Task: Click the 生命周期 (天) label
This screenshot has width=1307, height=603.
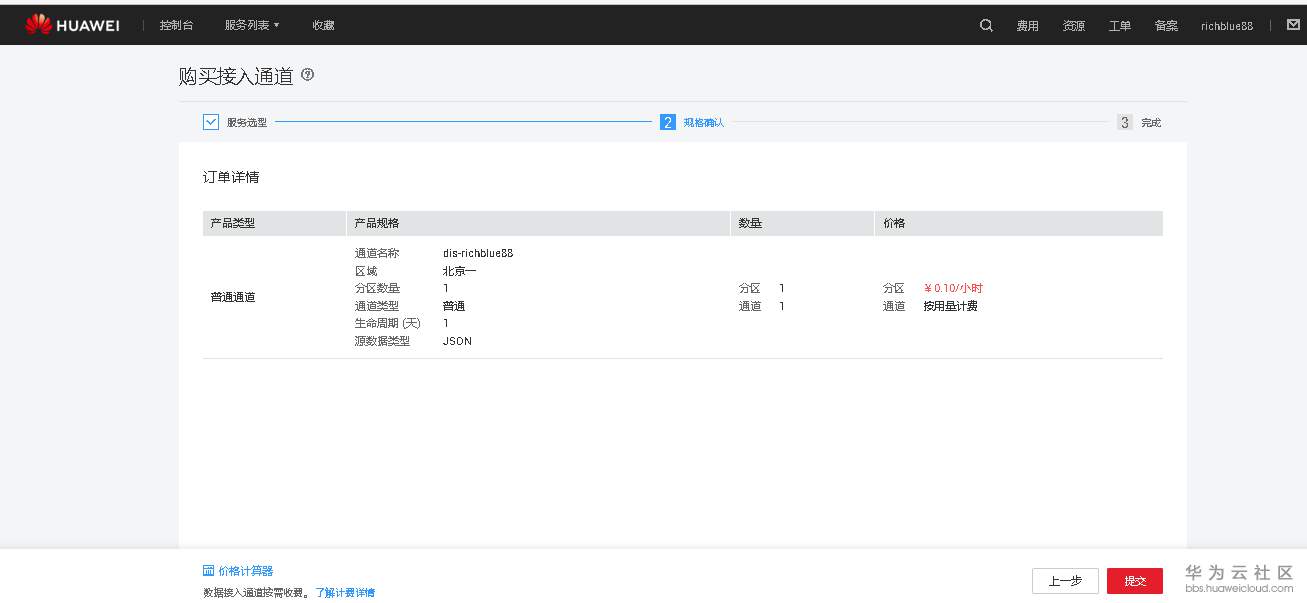Action: click(388, 324)
